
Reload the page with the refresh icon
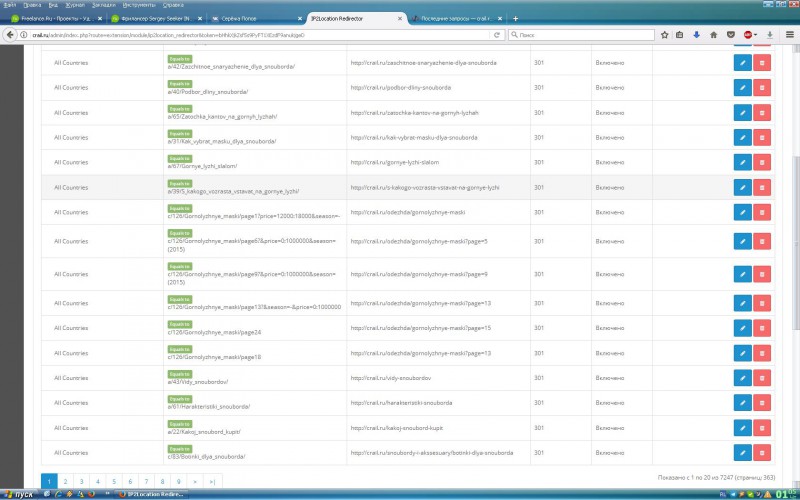[496, 35]
